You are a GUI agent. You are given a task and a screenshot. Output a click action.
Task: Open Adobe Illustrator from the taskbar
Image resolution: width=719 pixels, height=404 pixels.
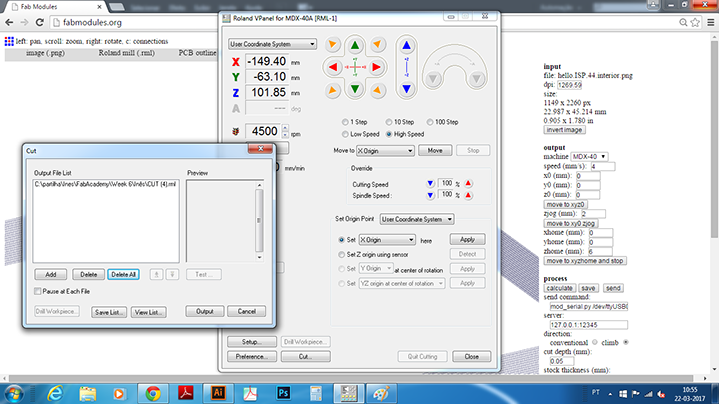[x=218, y=393]
